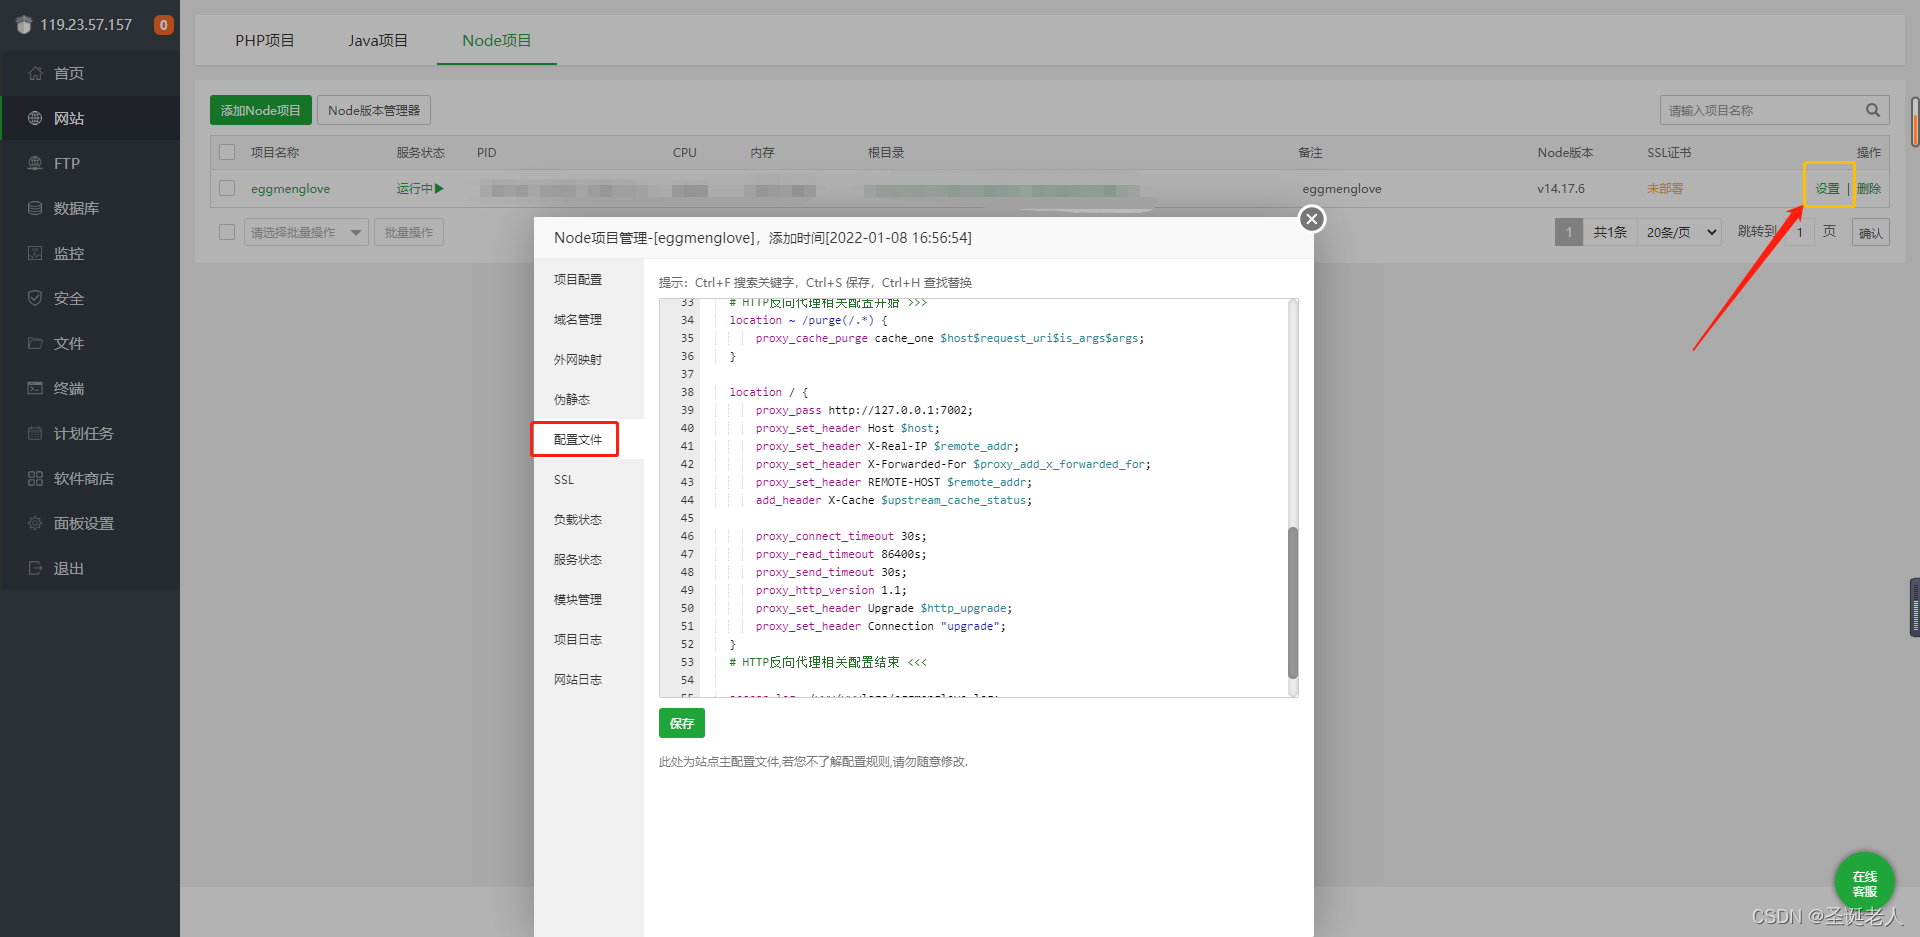The height and width of the screenshot is (937, 1920).
Task: Click the grid icon beside 软件商店
Action: (35, 478)
